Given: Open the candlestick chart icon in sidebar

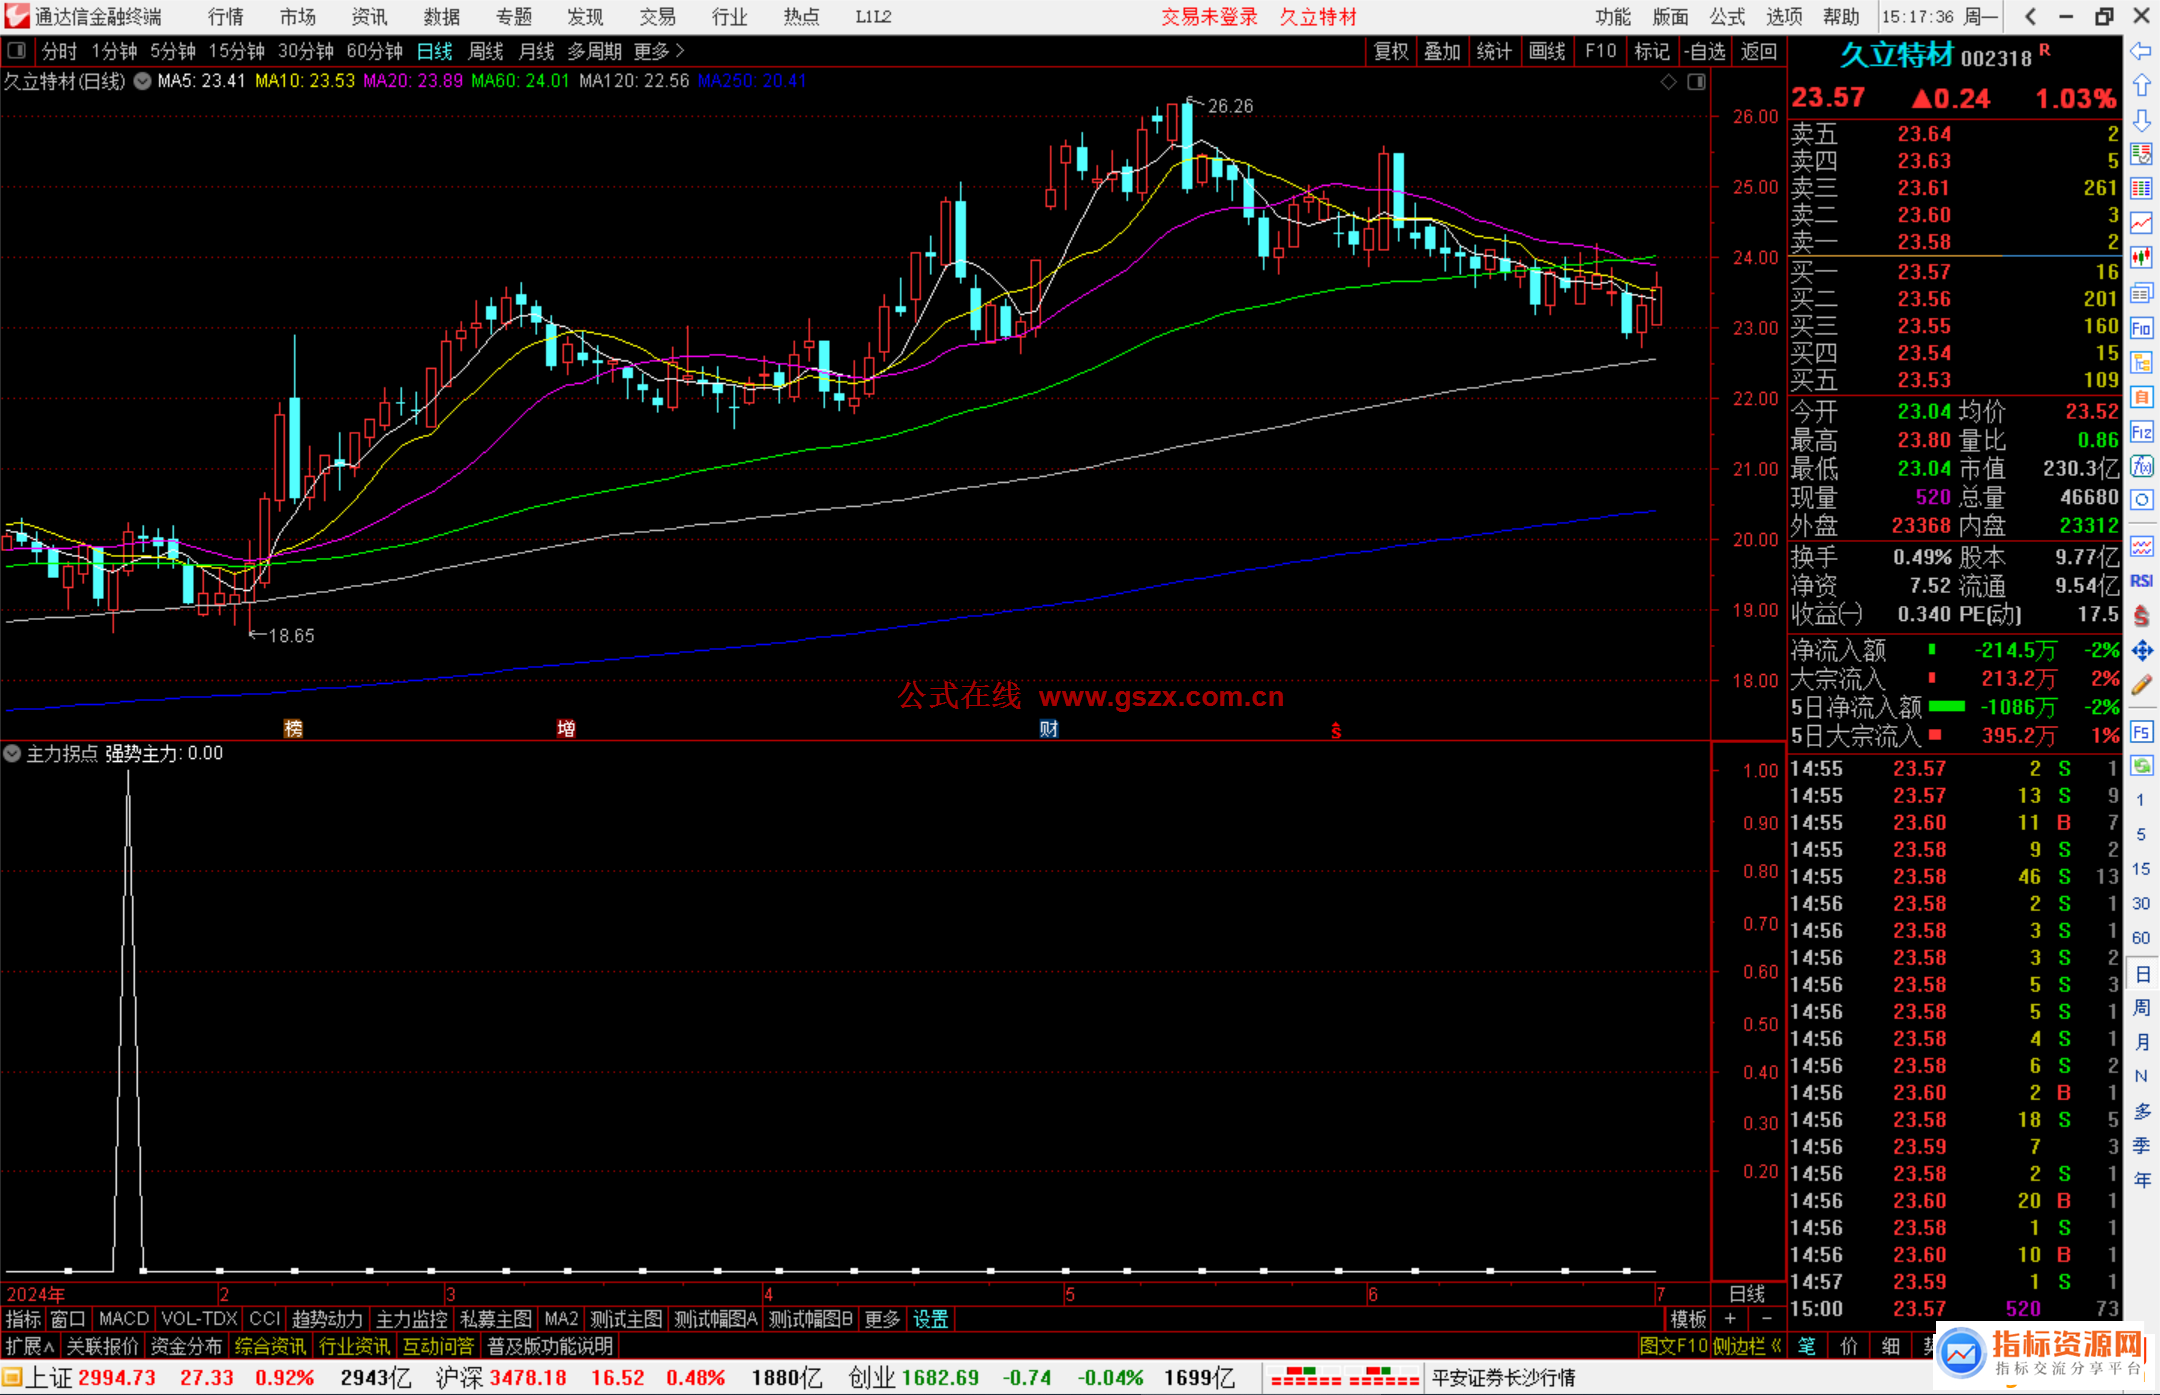Looking at the screenshot, I should (2141, 258).
